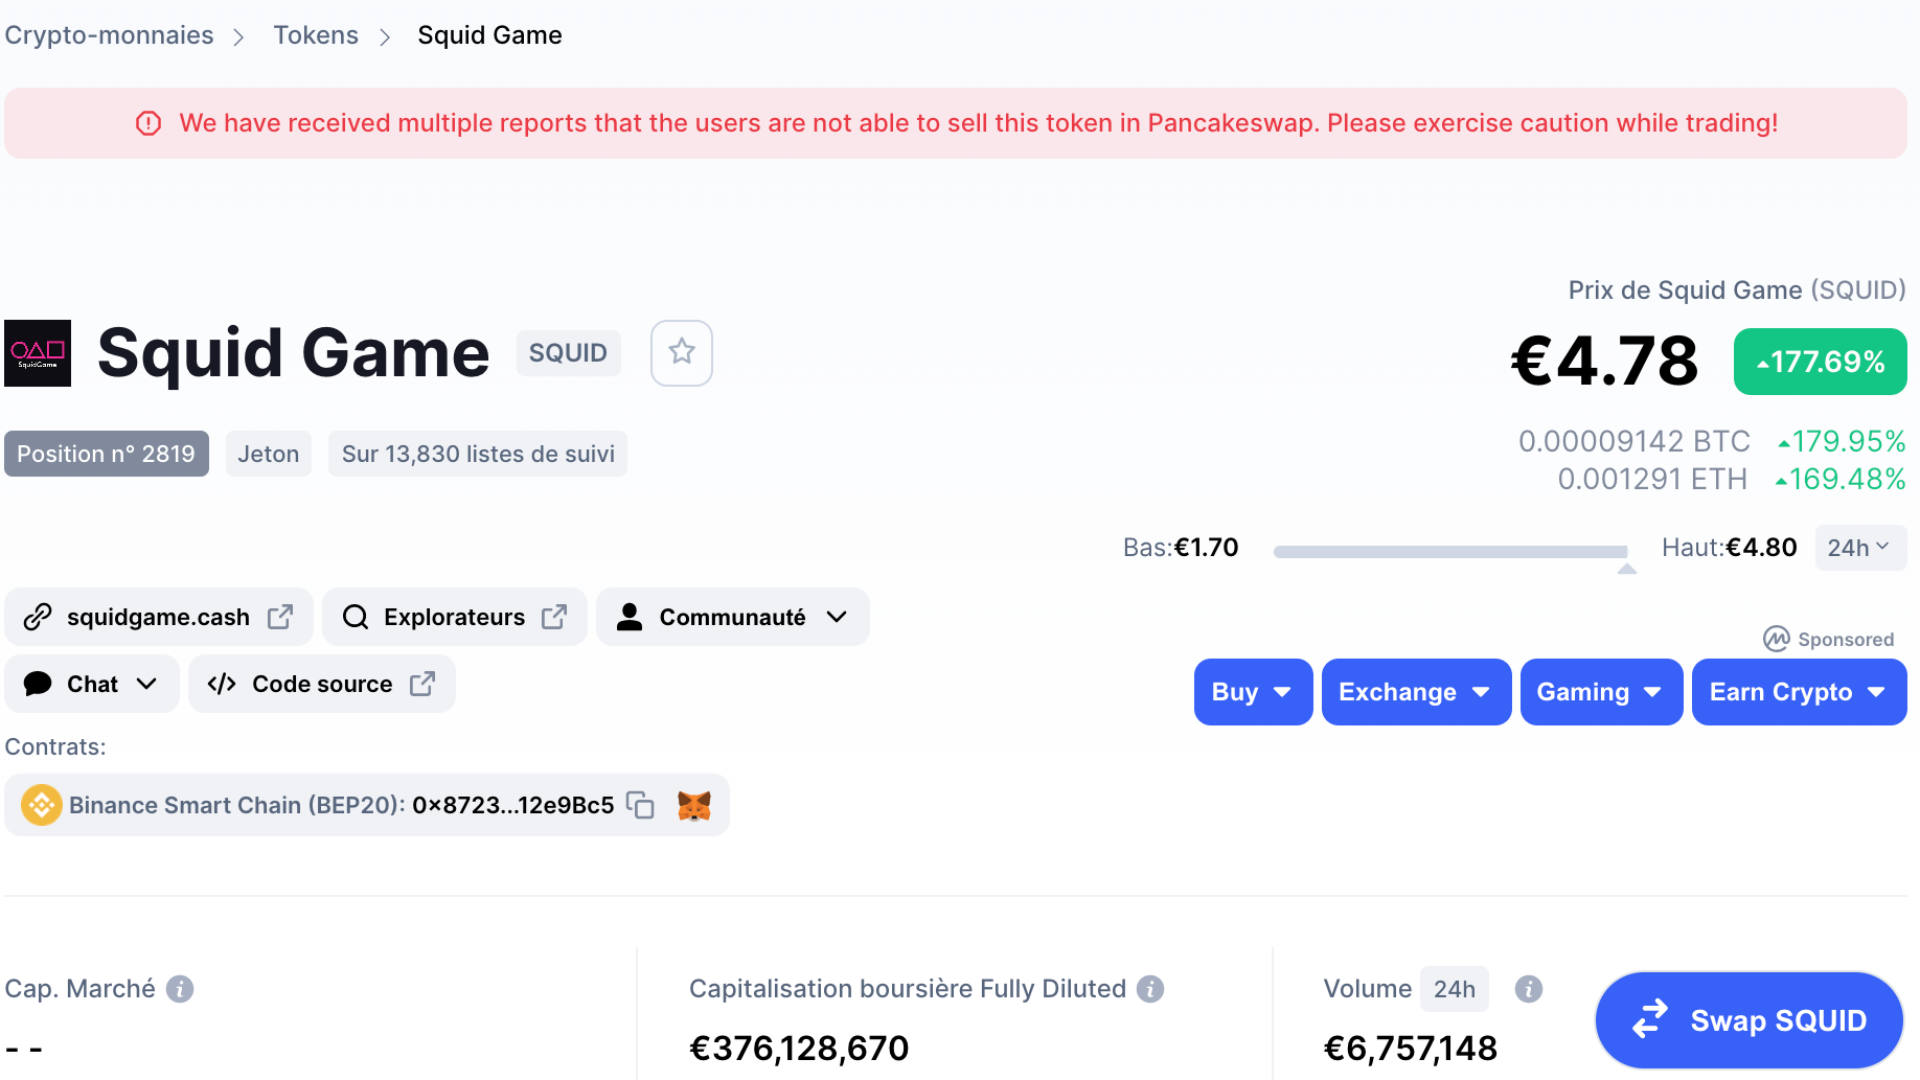Click the CoinMarketCap Sponsored logo icon
Viewport: 1920px width, 1080px height.
pyautogui.click(x=1776, y=639)
